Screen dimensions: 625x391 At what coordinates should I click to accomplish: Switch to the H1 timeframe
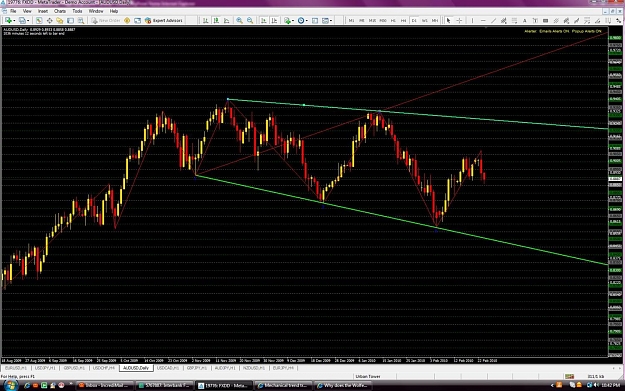point(393,20)
